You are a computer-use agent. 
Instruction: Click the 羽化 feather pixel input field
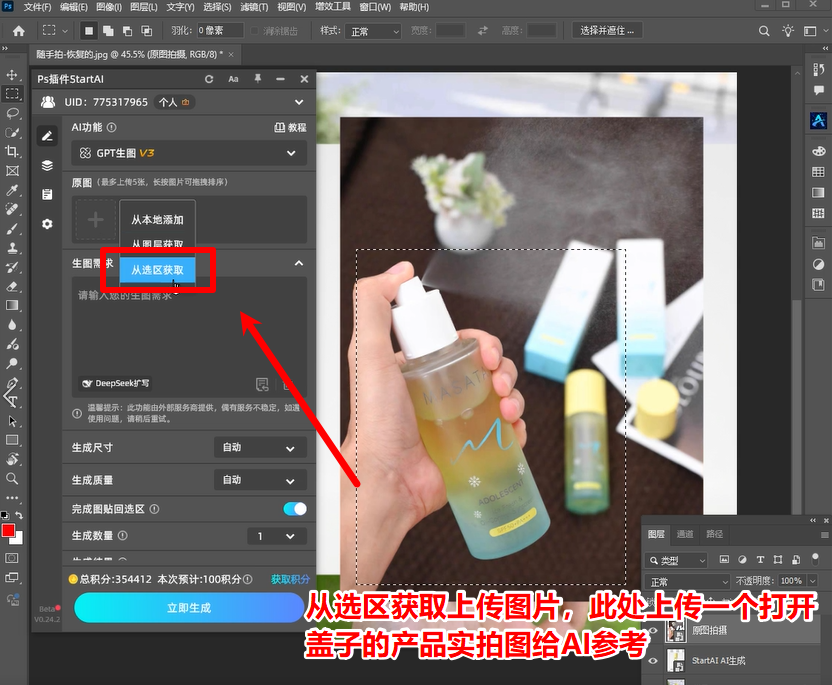(220, 31)
